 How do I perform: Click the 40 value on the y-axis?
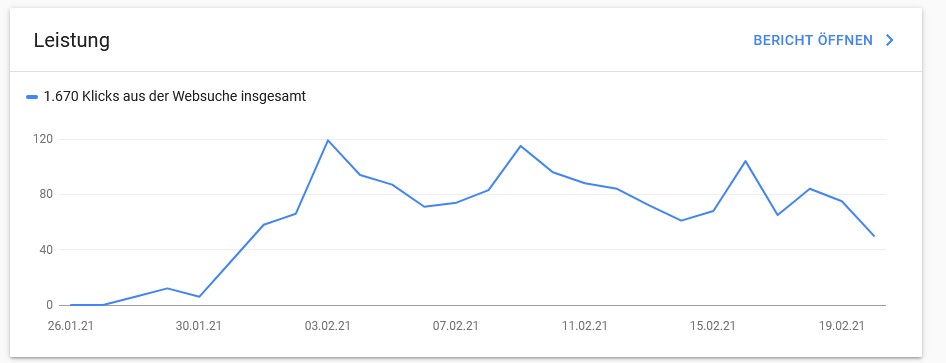pos(48,250)
